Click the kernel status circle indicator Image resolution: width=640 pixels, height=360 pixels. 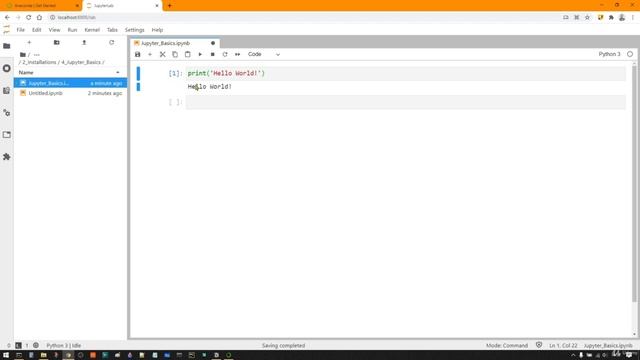click(x=630, y=54)
